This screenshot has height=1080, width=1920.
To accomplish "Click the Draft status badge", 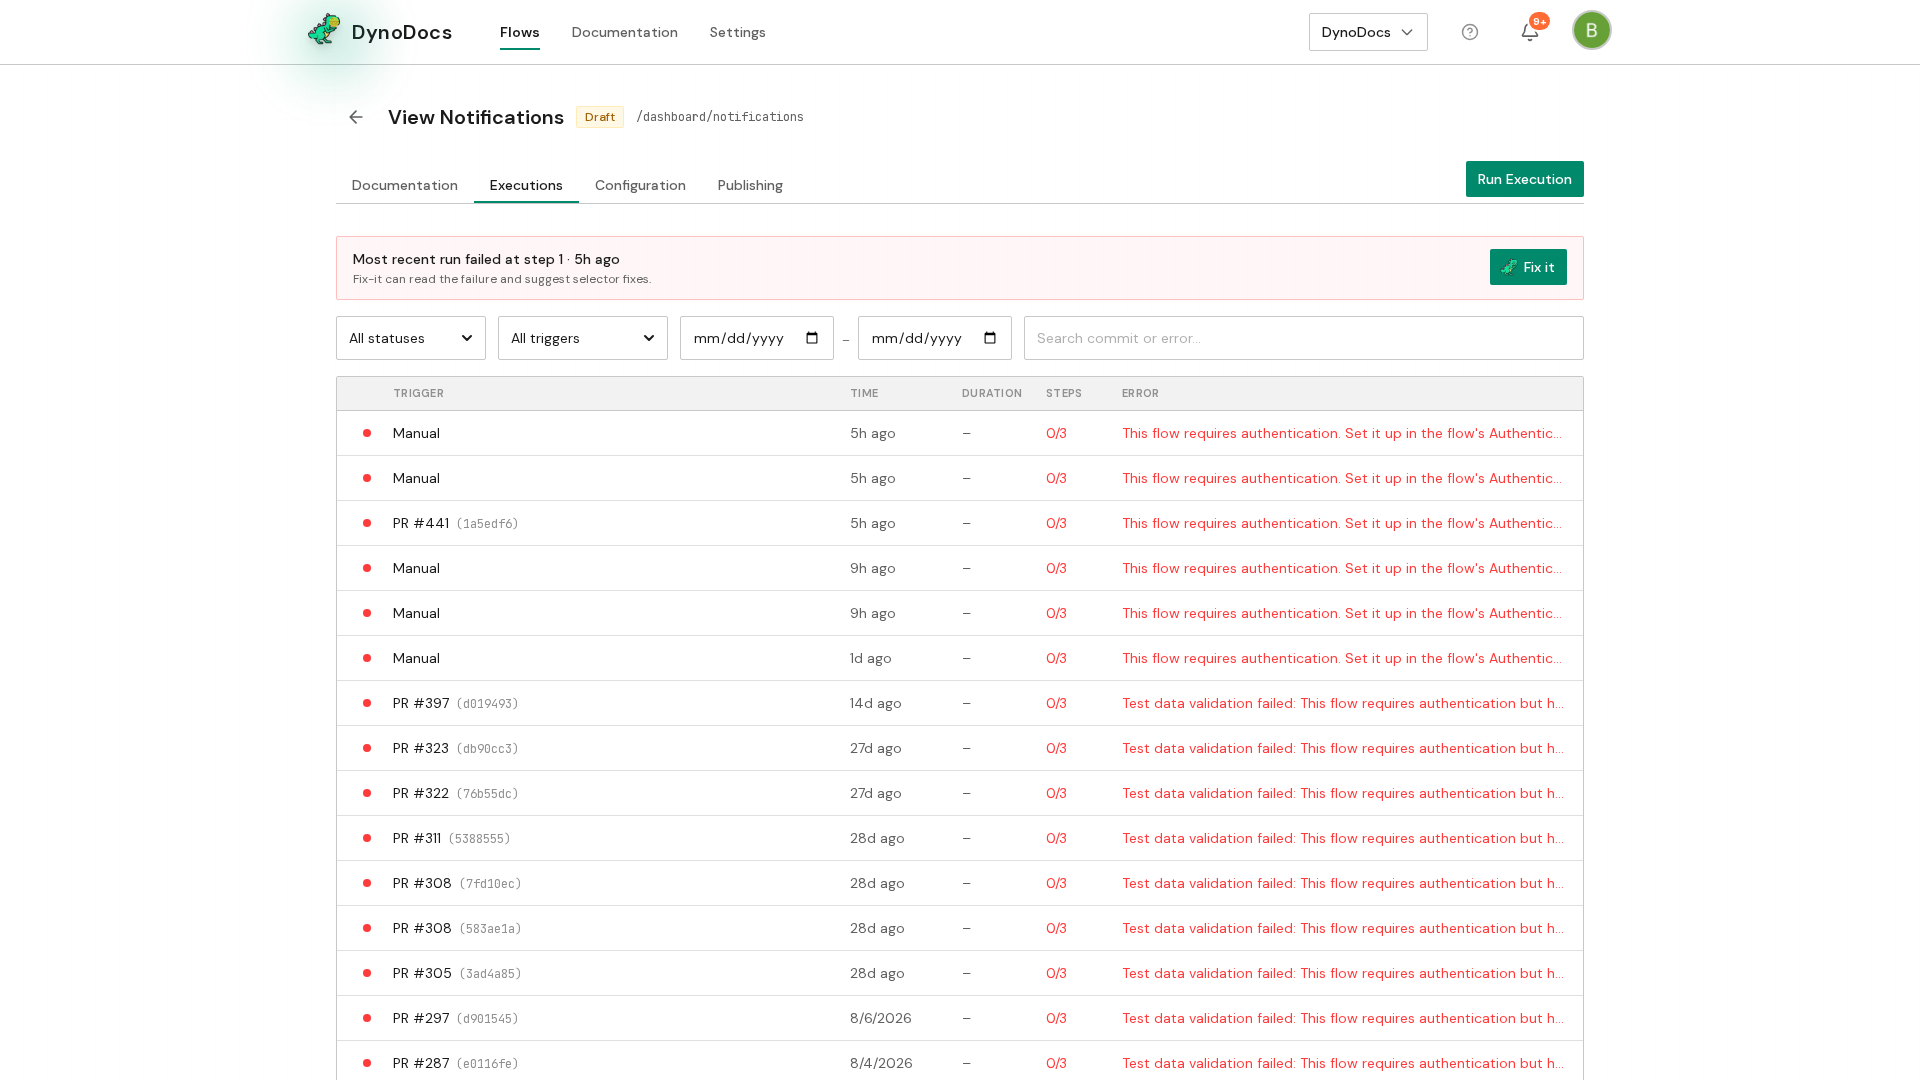I will tap(600, 117).
